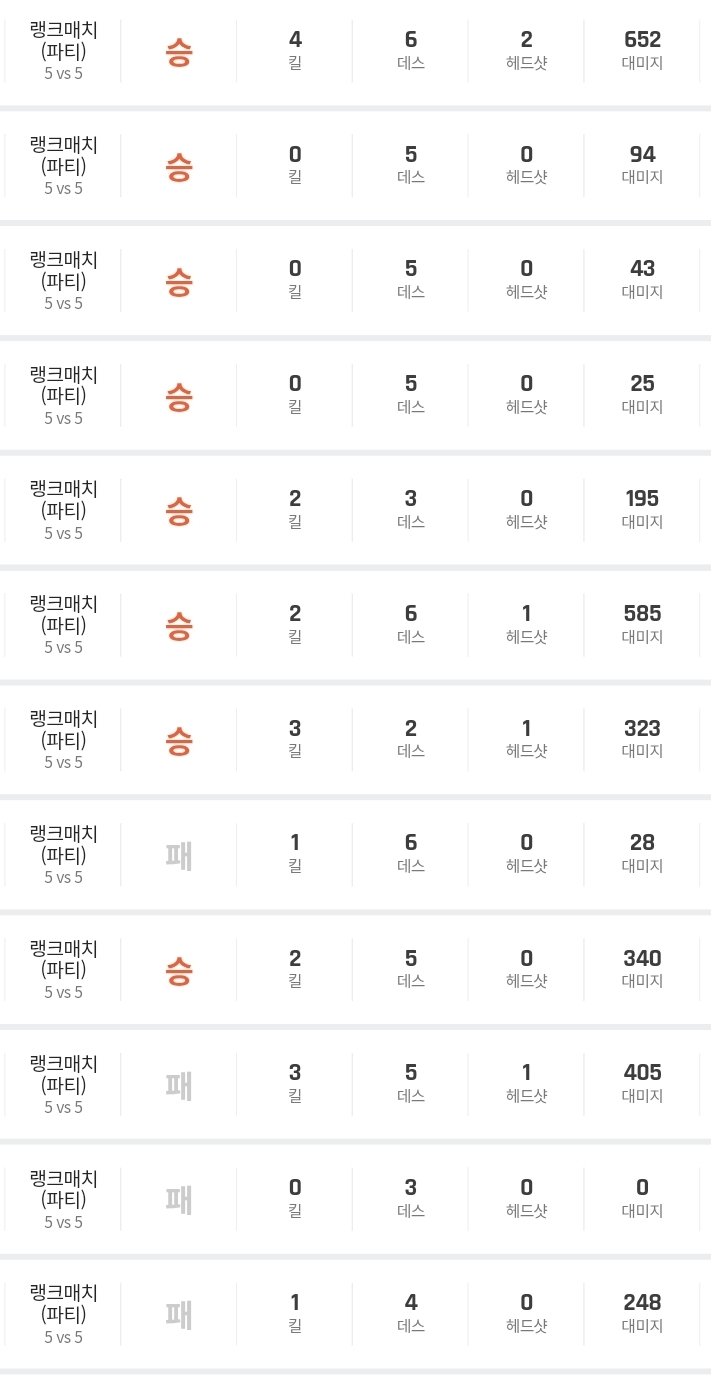Click the 25 damage value
This screenshot has height=1377, width=711.
[642, 384]
